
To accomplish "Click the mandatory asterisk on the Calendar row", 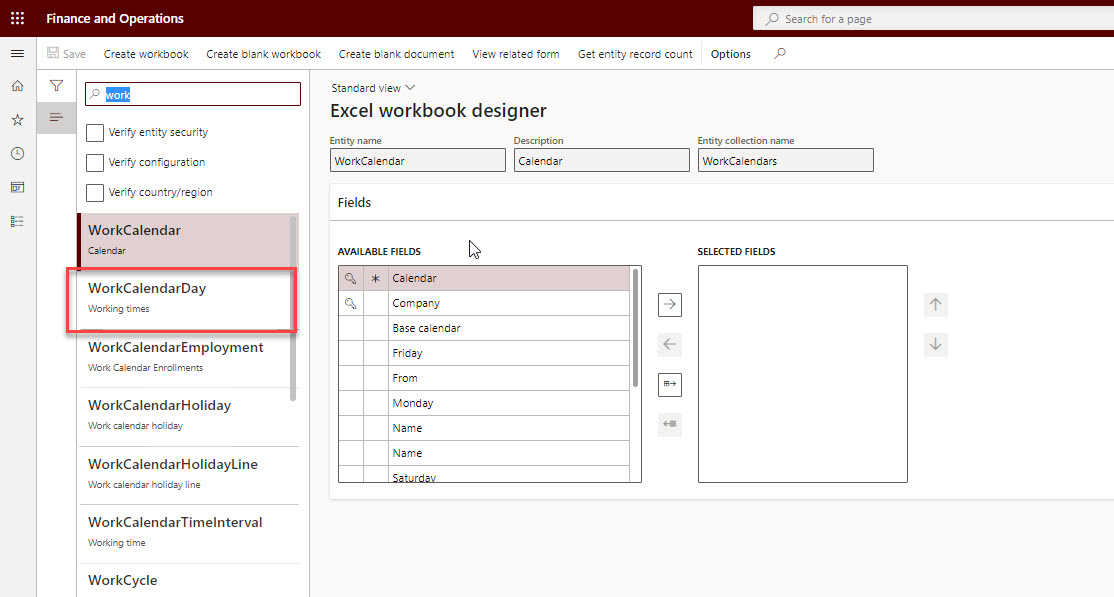I will (376, 279).
